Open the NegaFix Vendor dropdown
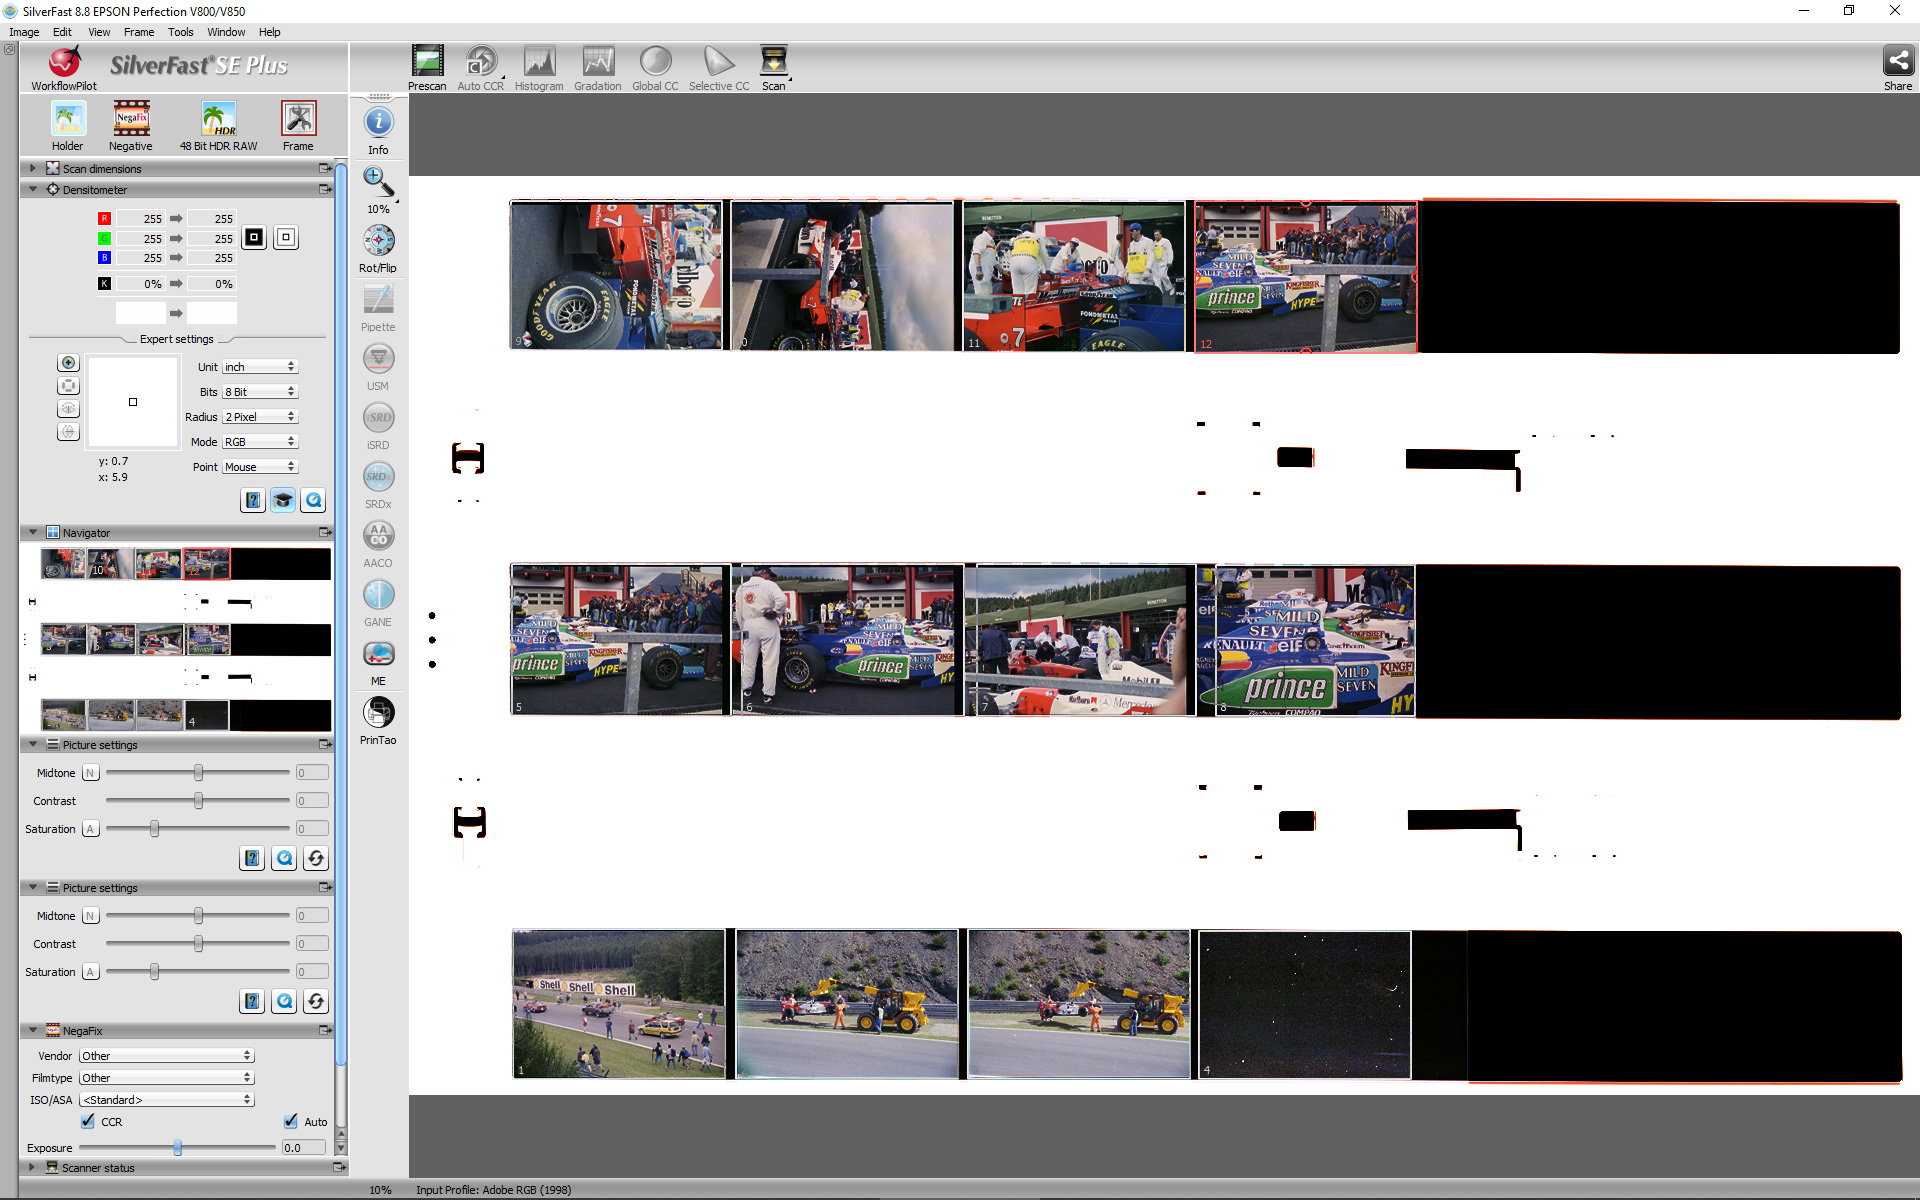Image resolution: width=1920 pixels, height=1200 pixels. 166,1056
